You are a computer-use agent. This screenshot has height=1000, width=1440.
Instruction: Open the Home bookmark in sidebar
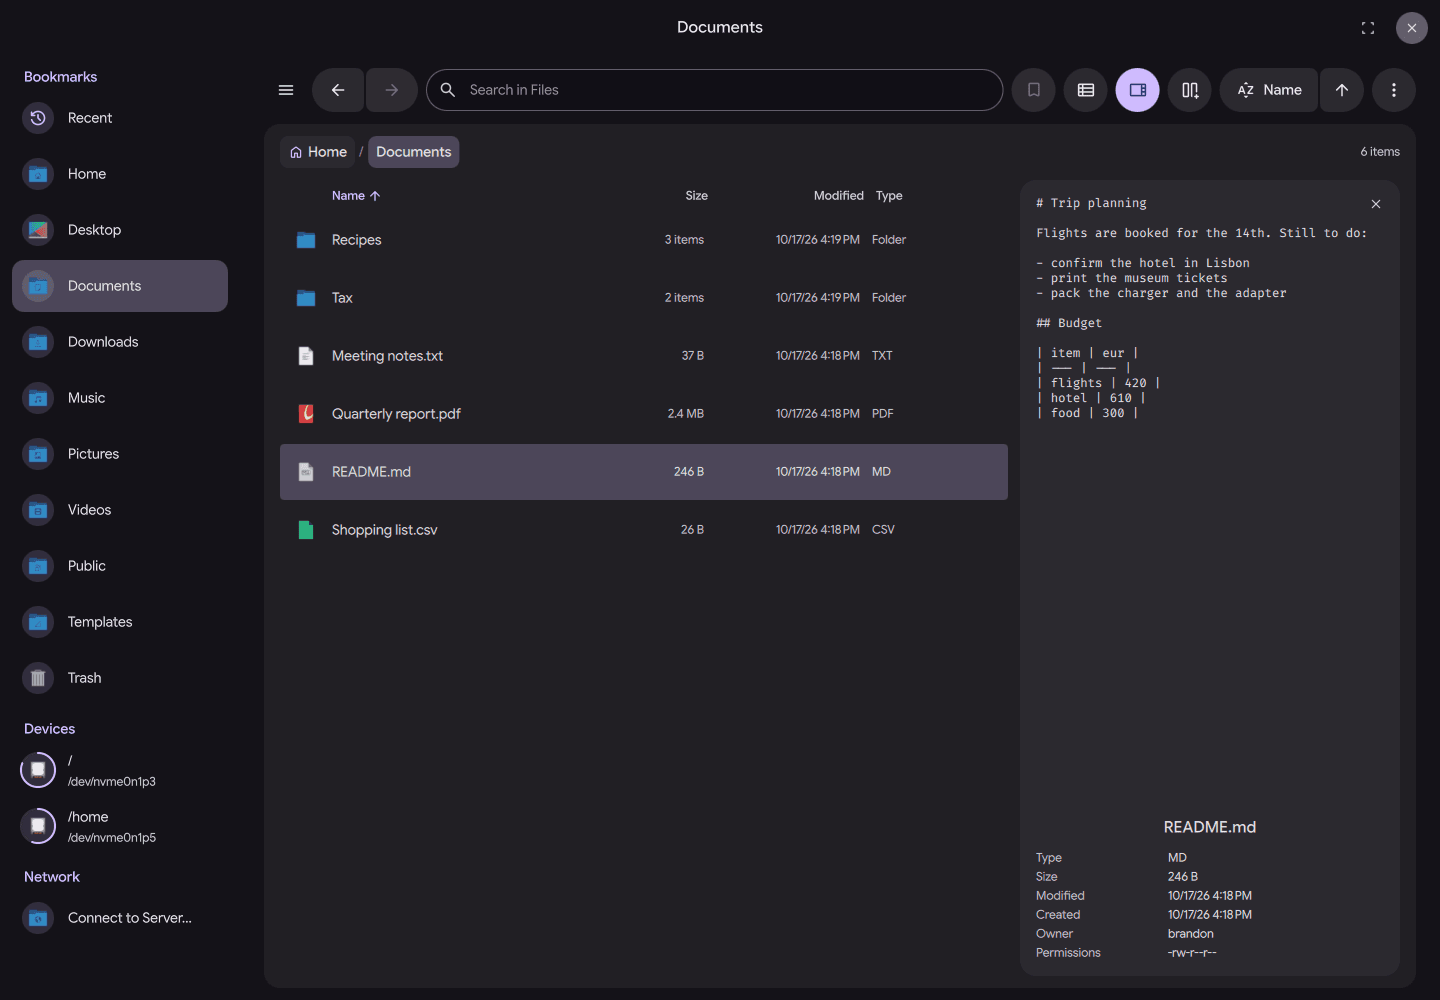pos(120,174)
